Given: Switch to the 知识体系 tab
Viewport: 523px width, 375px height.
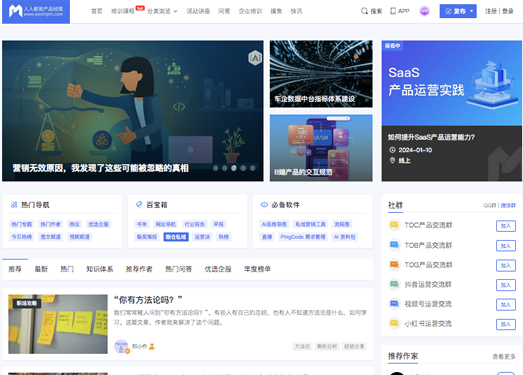Looking at the screenshot, I should coord(100,269).
